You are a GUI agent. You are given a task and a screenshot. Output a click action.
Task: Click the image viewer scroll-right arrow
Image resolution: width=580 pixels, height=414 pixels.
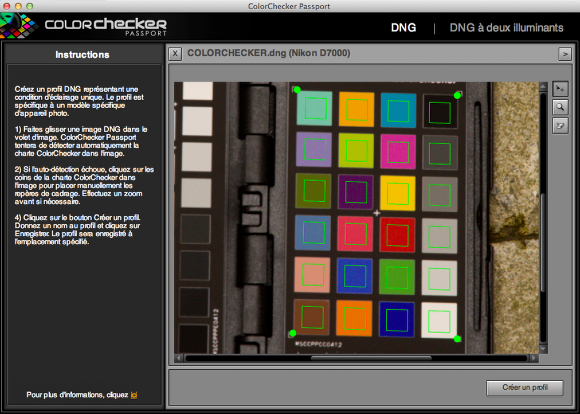534,358
